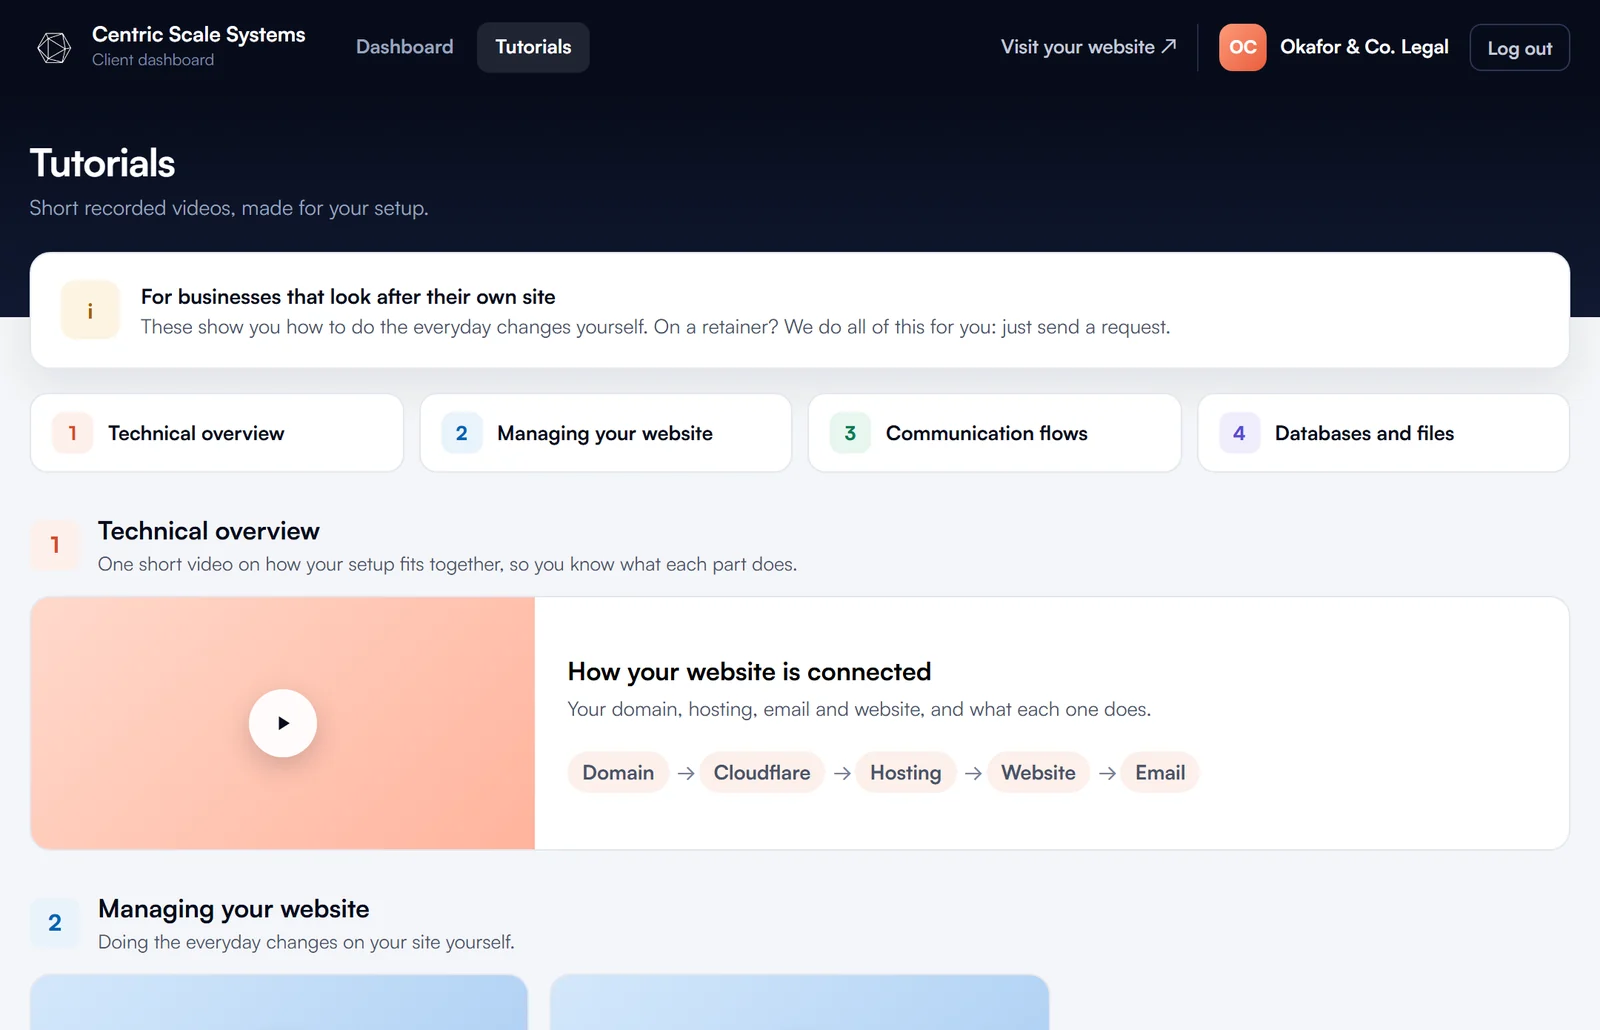
Task: Click the Okafor & Co. Legal account name
Action: click(1364, 47)
